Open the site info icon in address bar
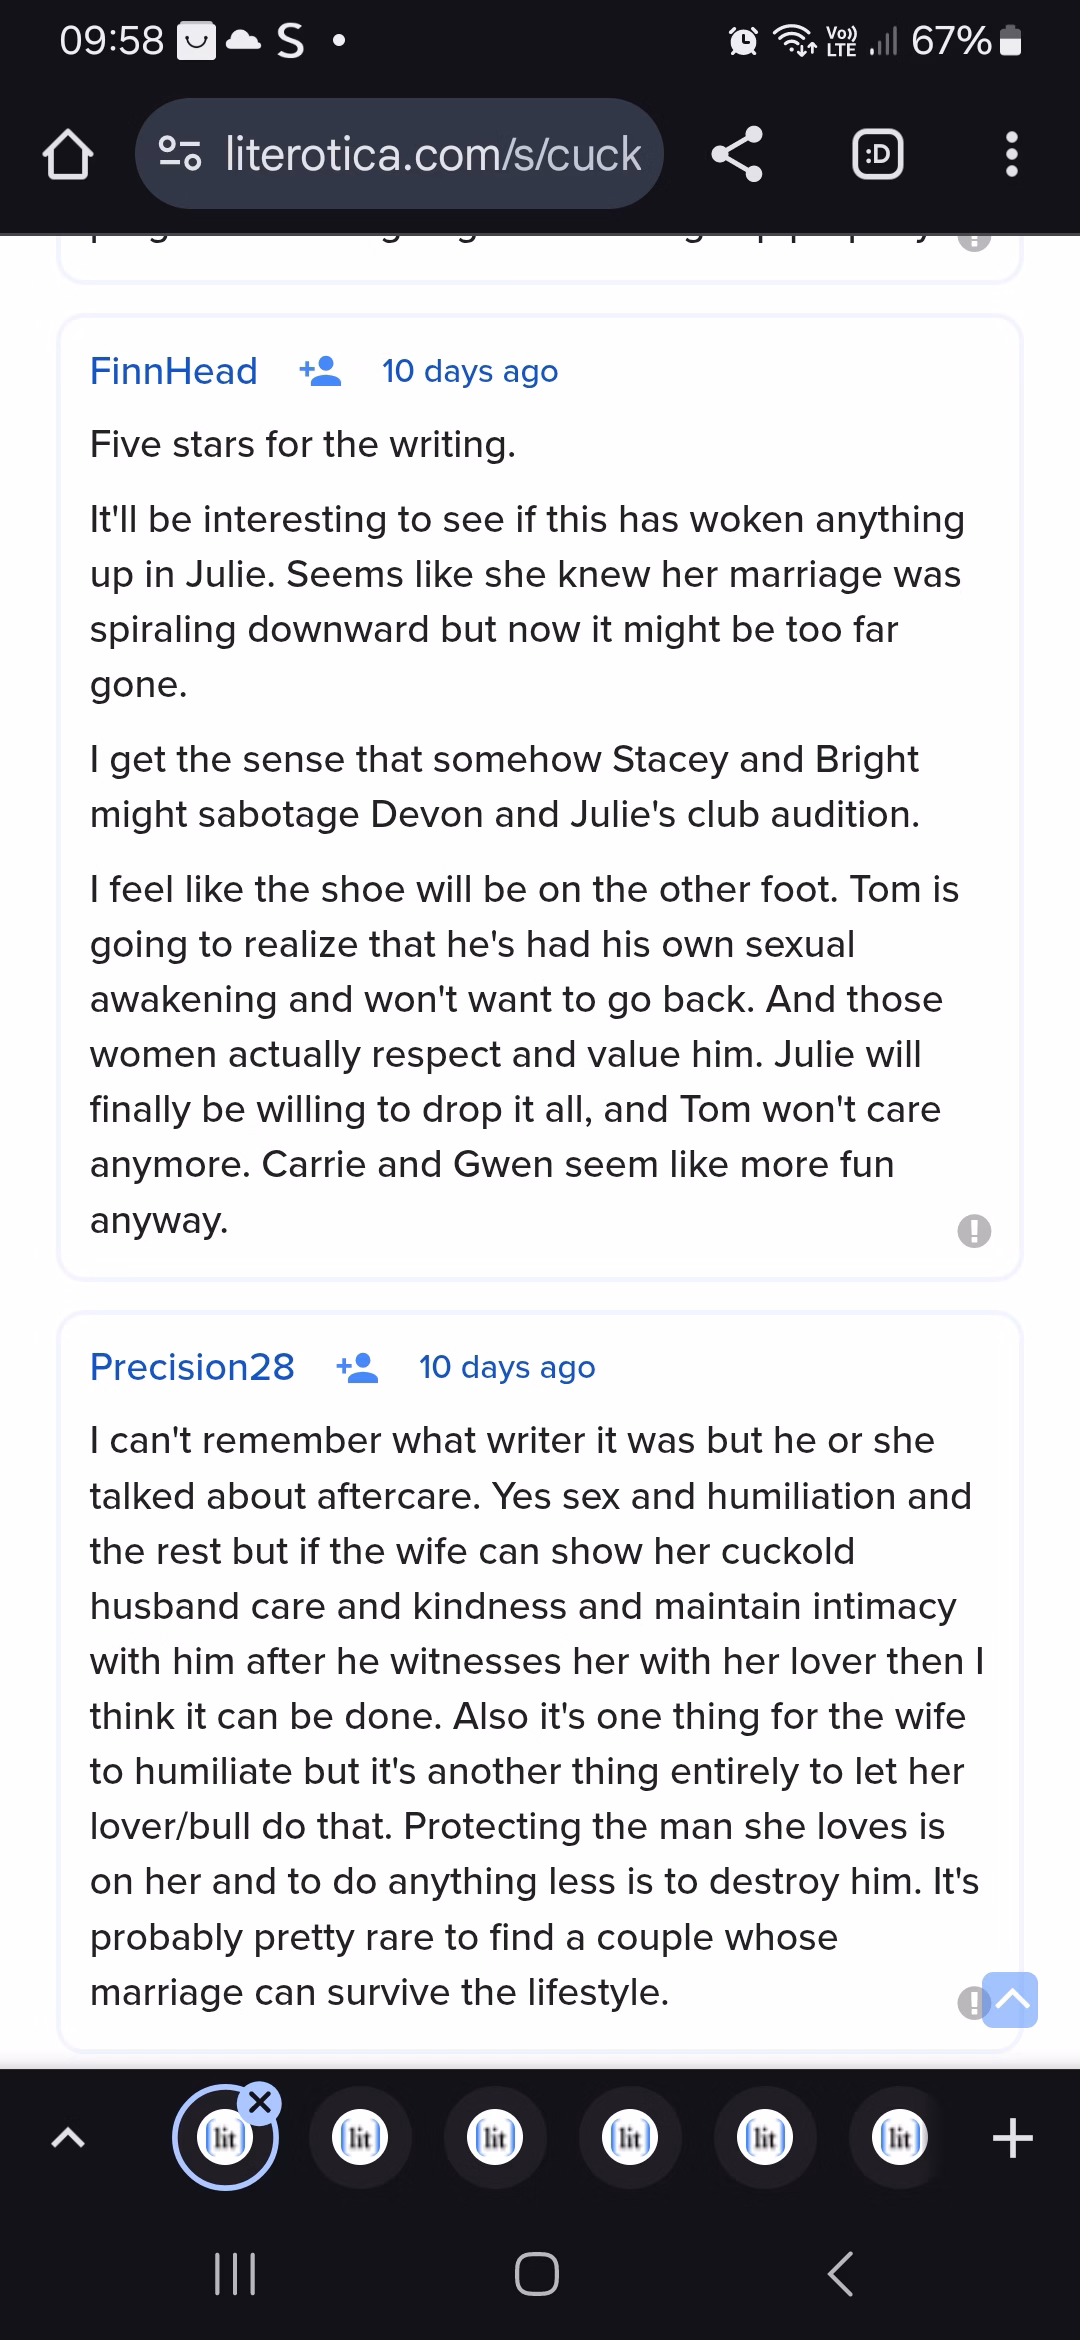 (x=181, y=154)
